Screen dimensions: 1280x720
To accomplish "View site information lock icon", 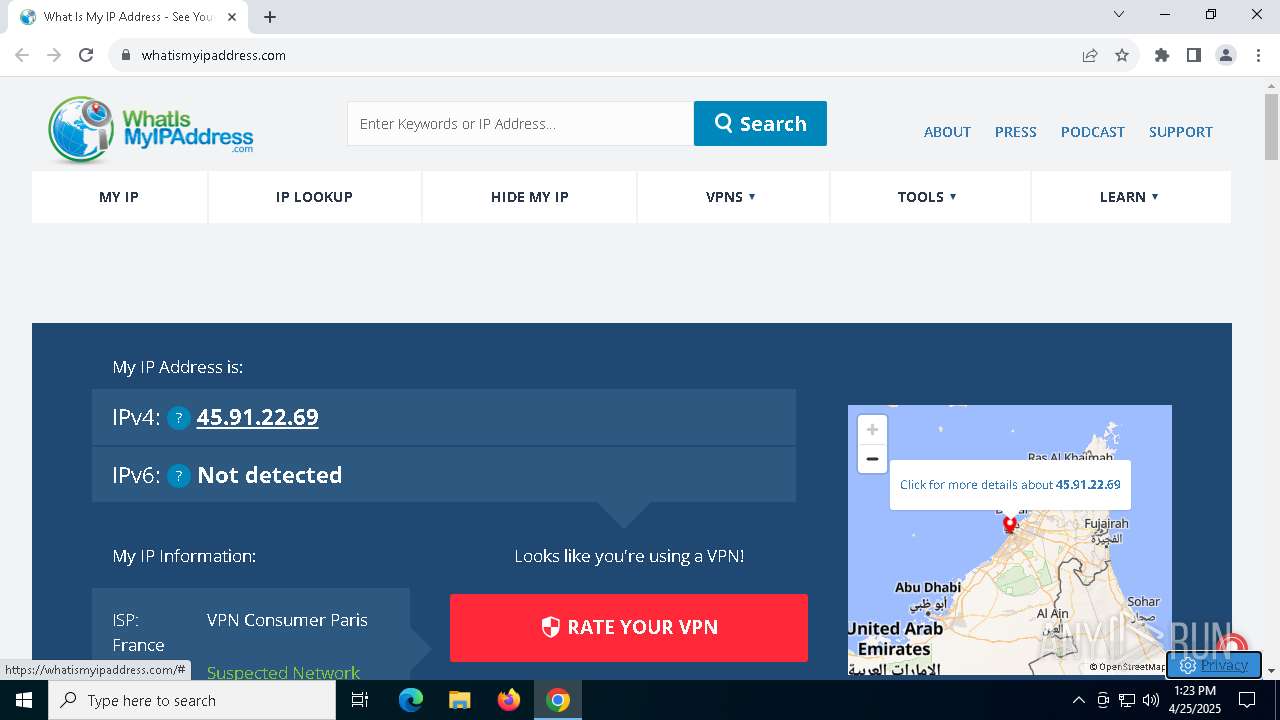I will [126, 55].
